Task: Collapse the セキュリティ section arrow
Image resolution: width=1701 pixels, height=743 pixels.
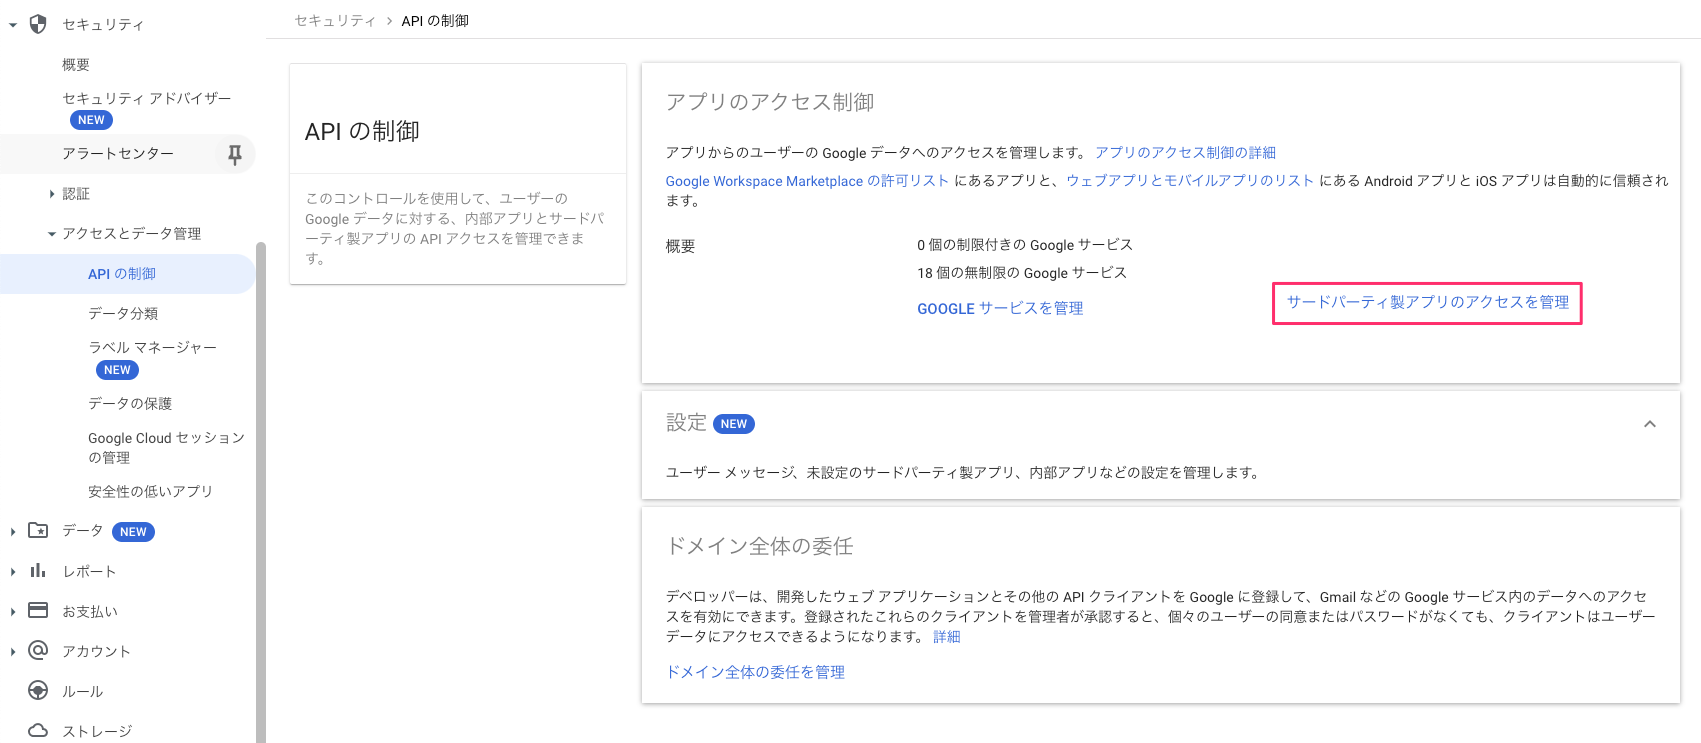Action: point(13,25)
